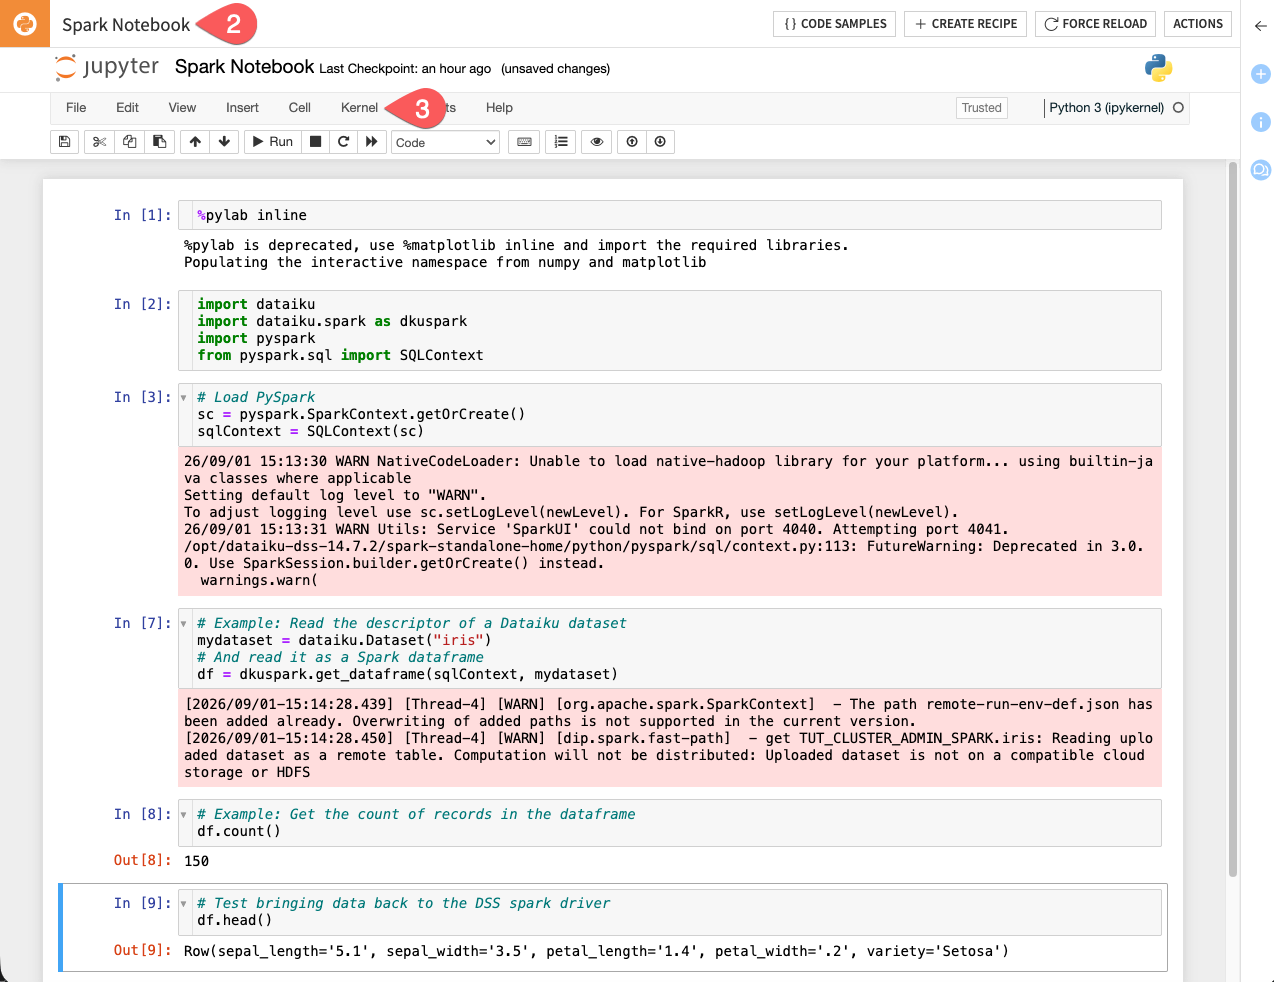Click the Row(sepal_length=...) output text

pyautogui.click(x=596, y=951)
